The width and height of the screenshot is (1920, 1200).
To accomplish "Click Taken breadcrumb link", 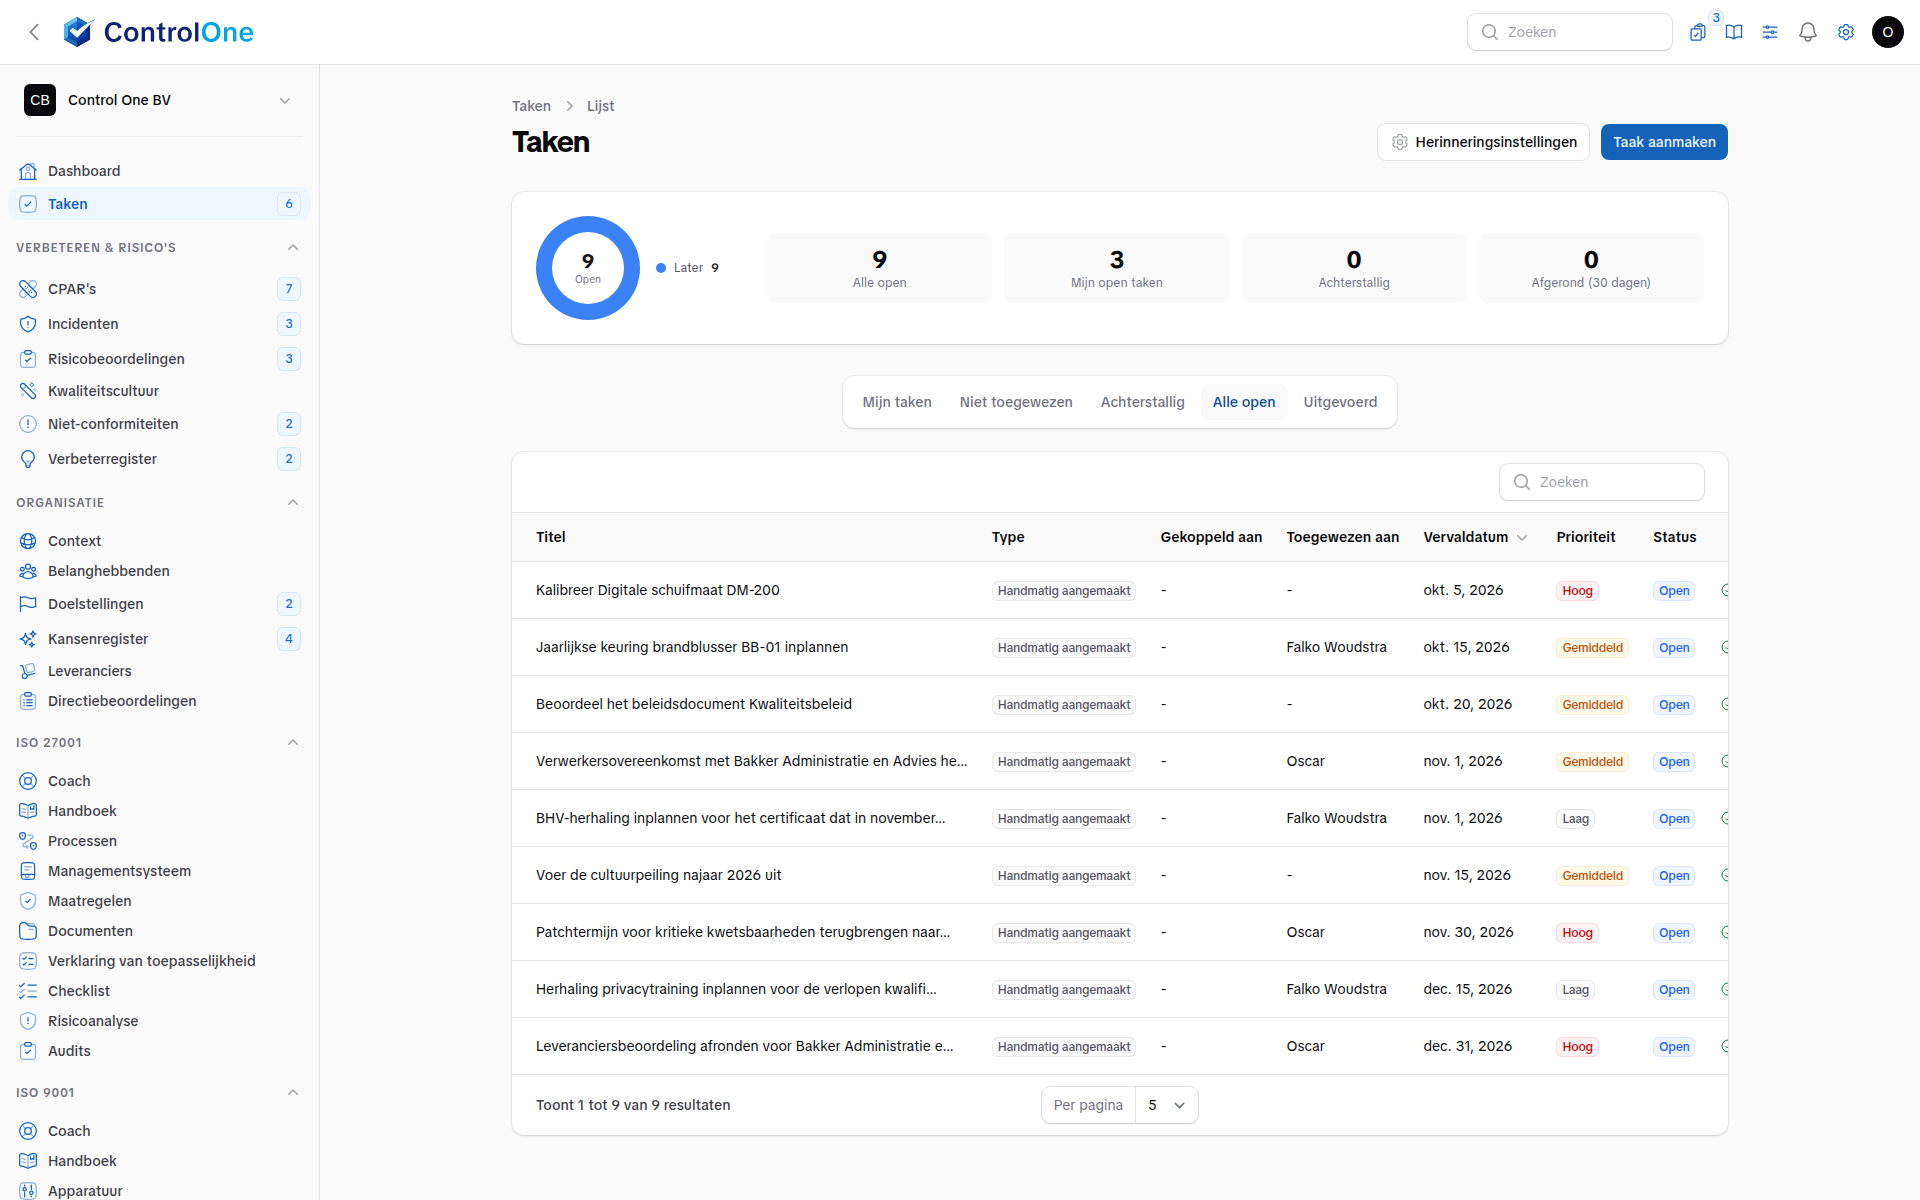I will (x=531, y=106).
